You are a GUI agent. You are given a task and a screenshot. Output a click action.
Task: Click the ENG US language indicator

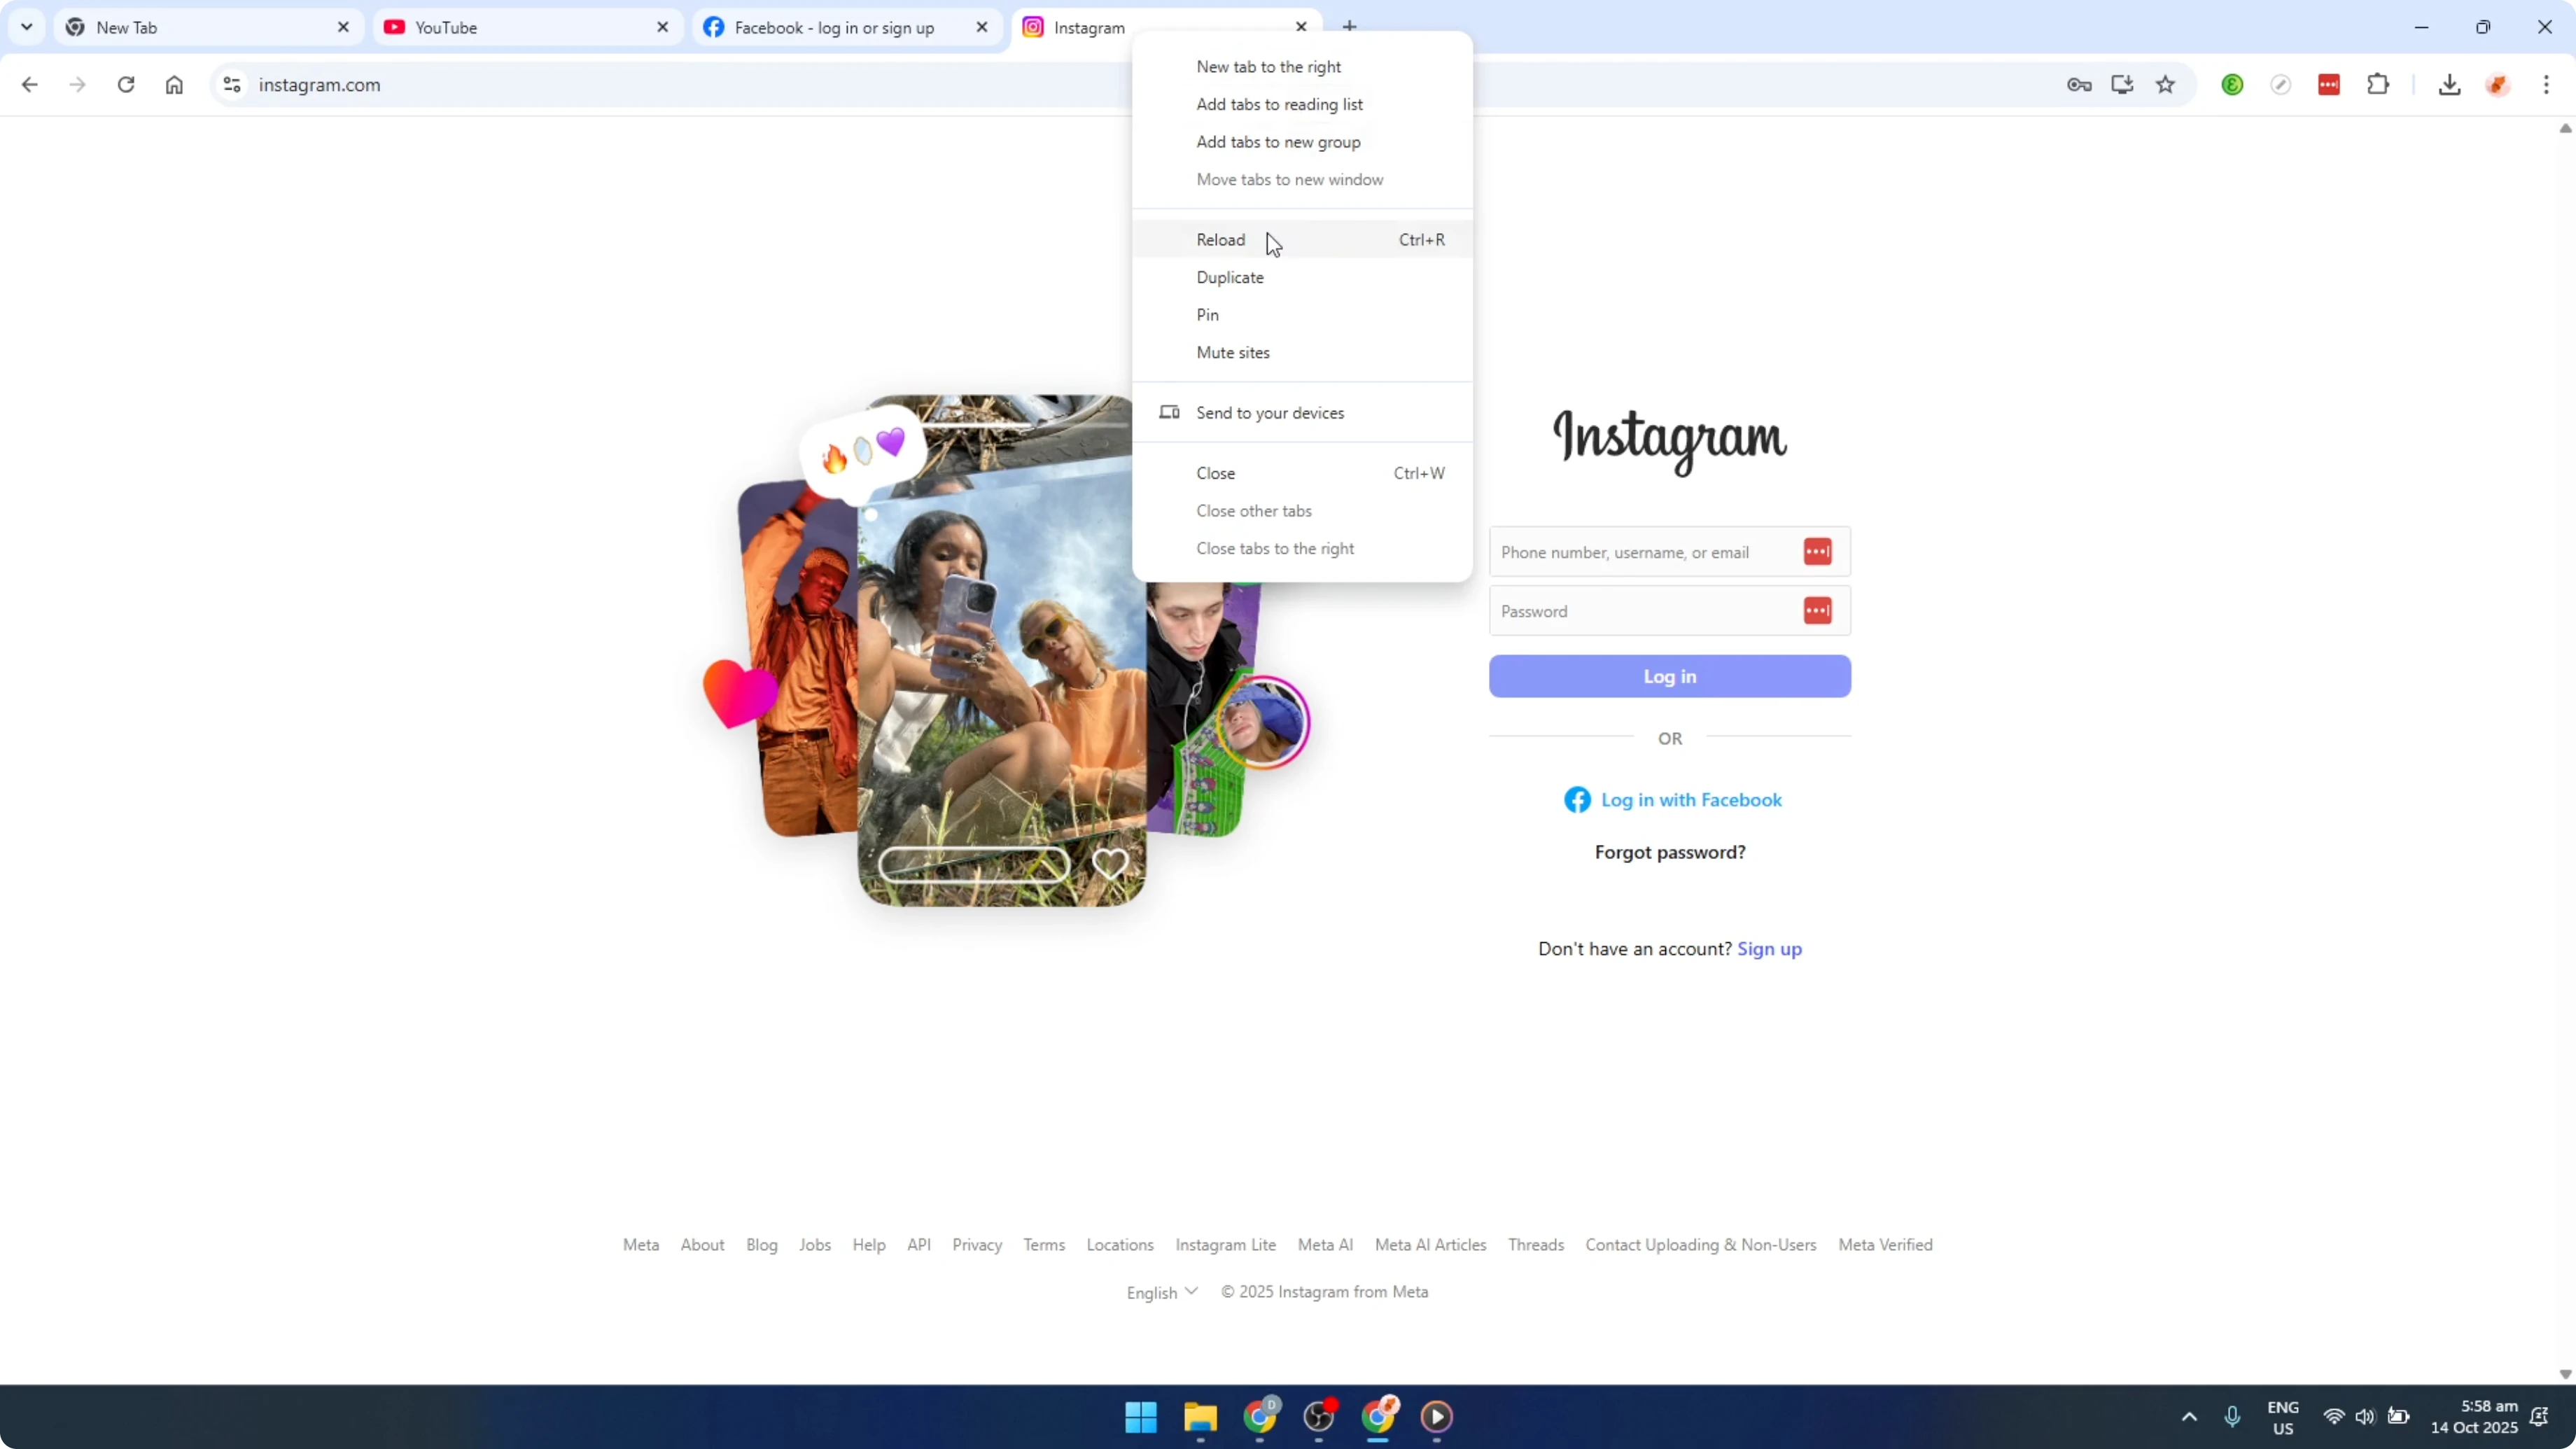pyautogui.click(x=2283, y=1417)
